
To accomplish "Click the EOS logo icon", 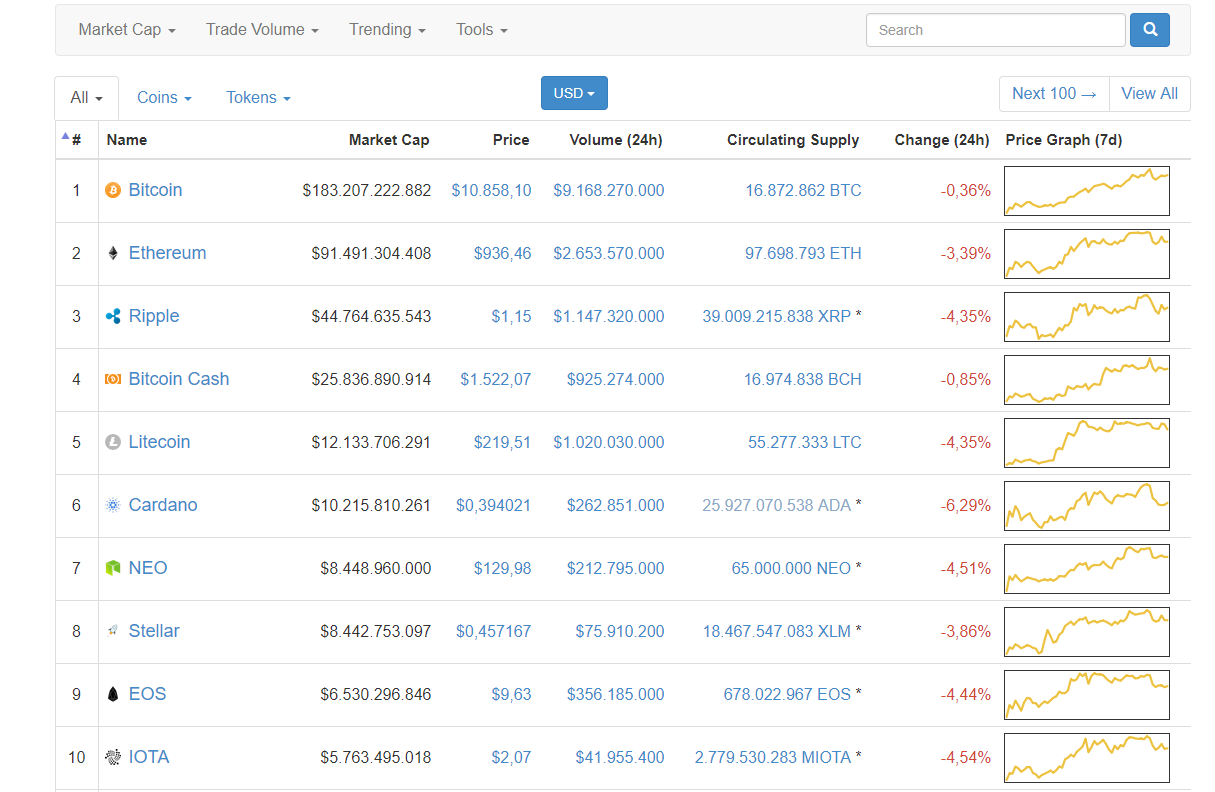I will coord(113,694).
